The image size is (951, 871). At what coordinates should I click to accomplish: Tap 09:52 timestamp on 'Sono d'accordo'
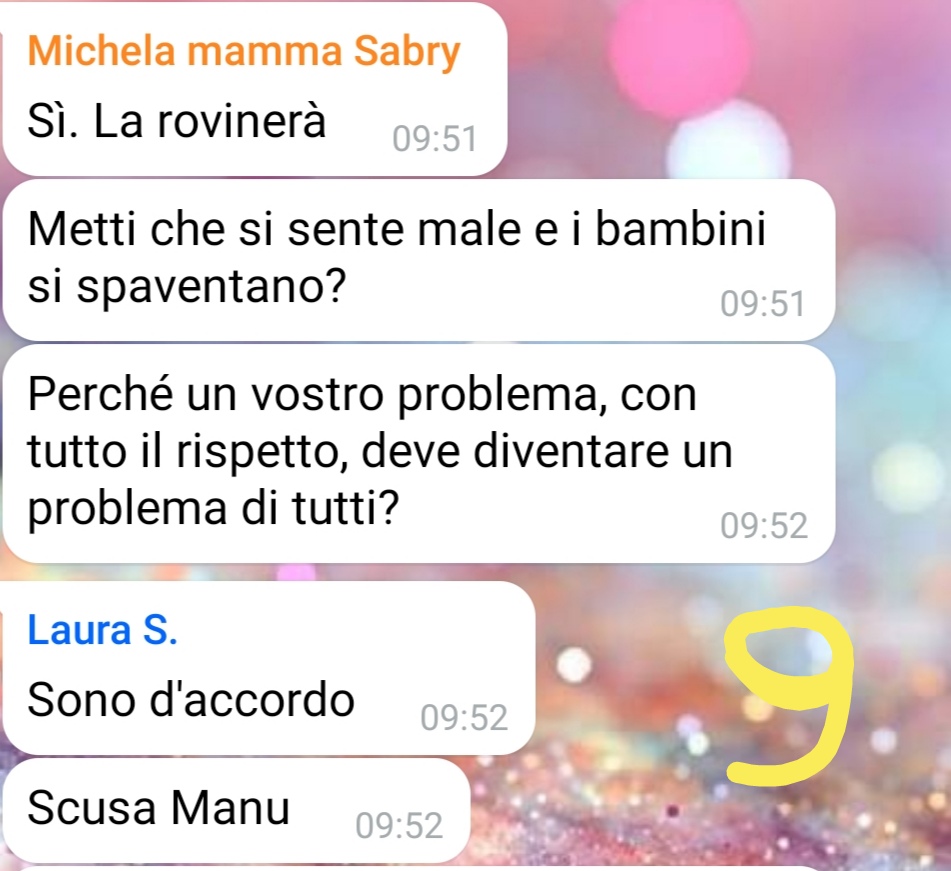[464, 718]
